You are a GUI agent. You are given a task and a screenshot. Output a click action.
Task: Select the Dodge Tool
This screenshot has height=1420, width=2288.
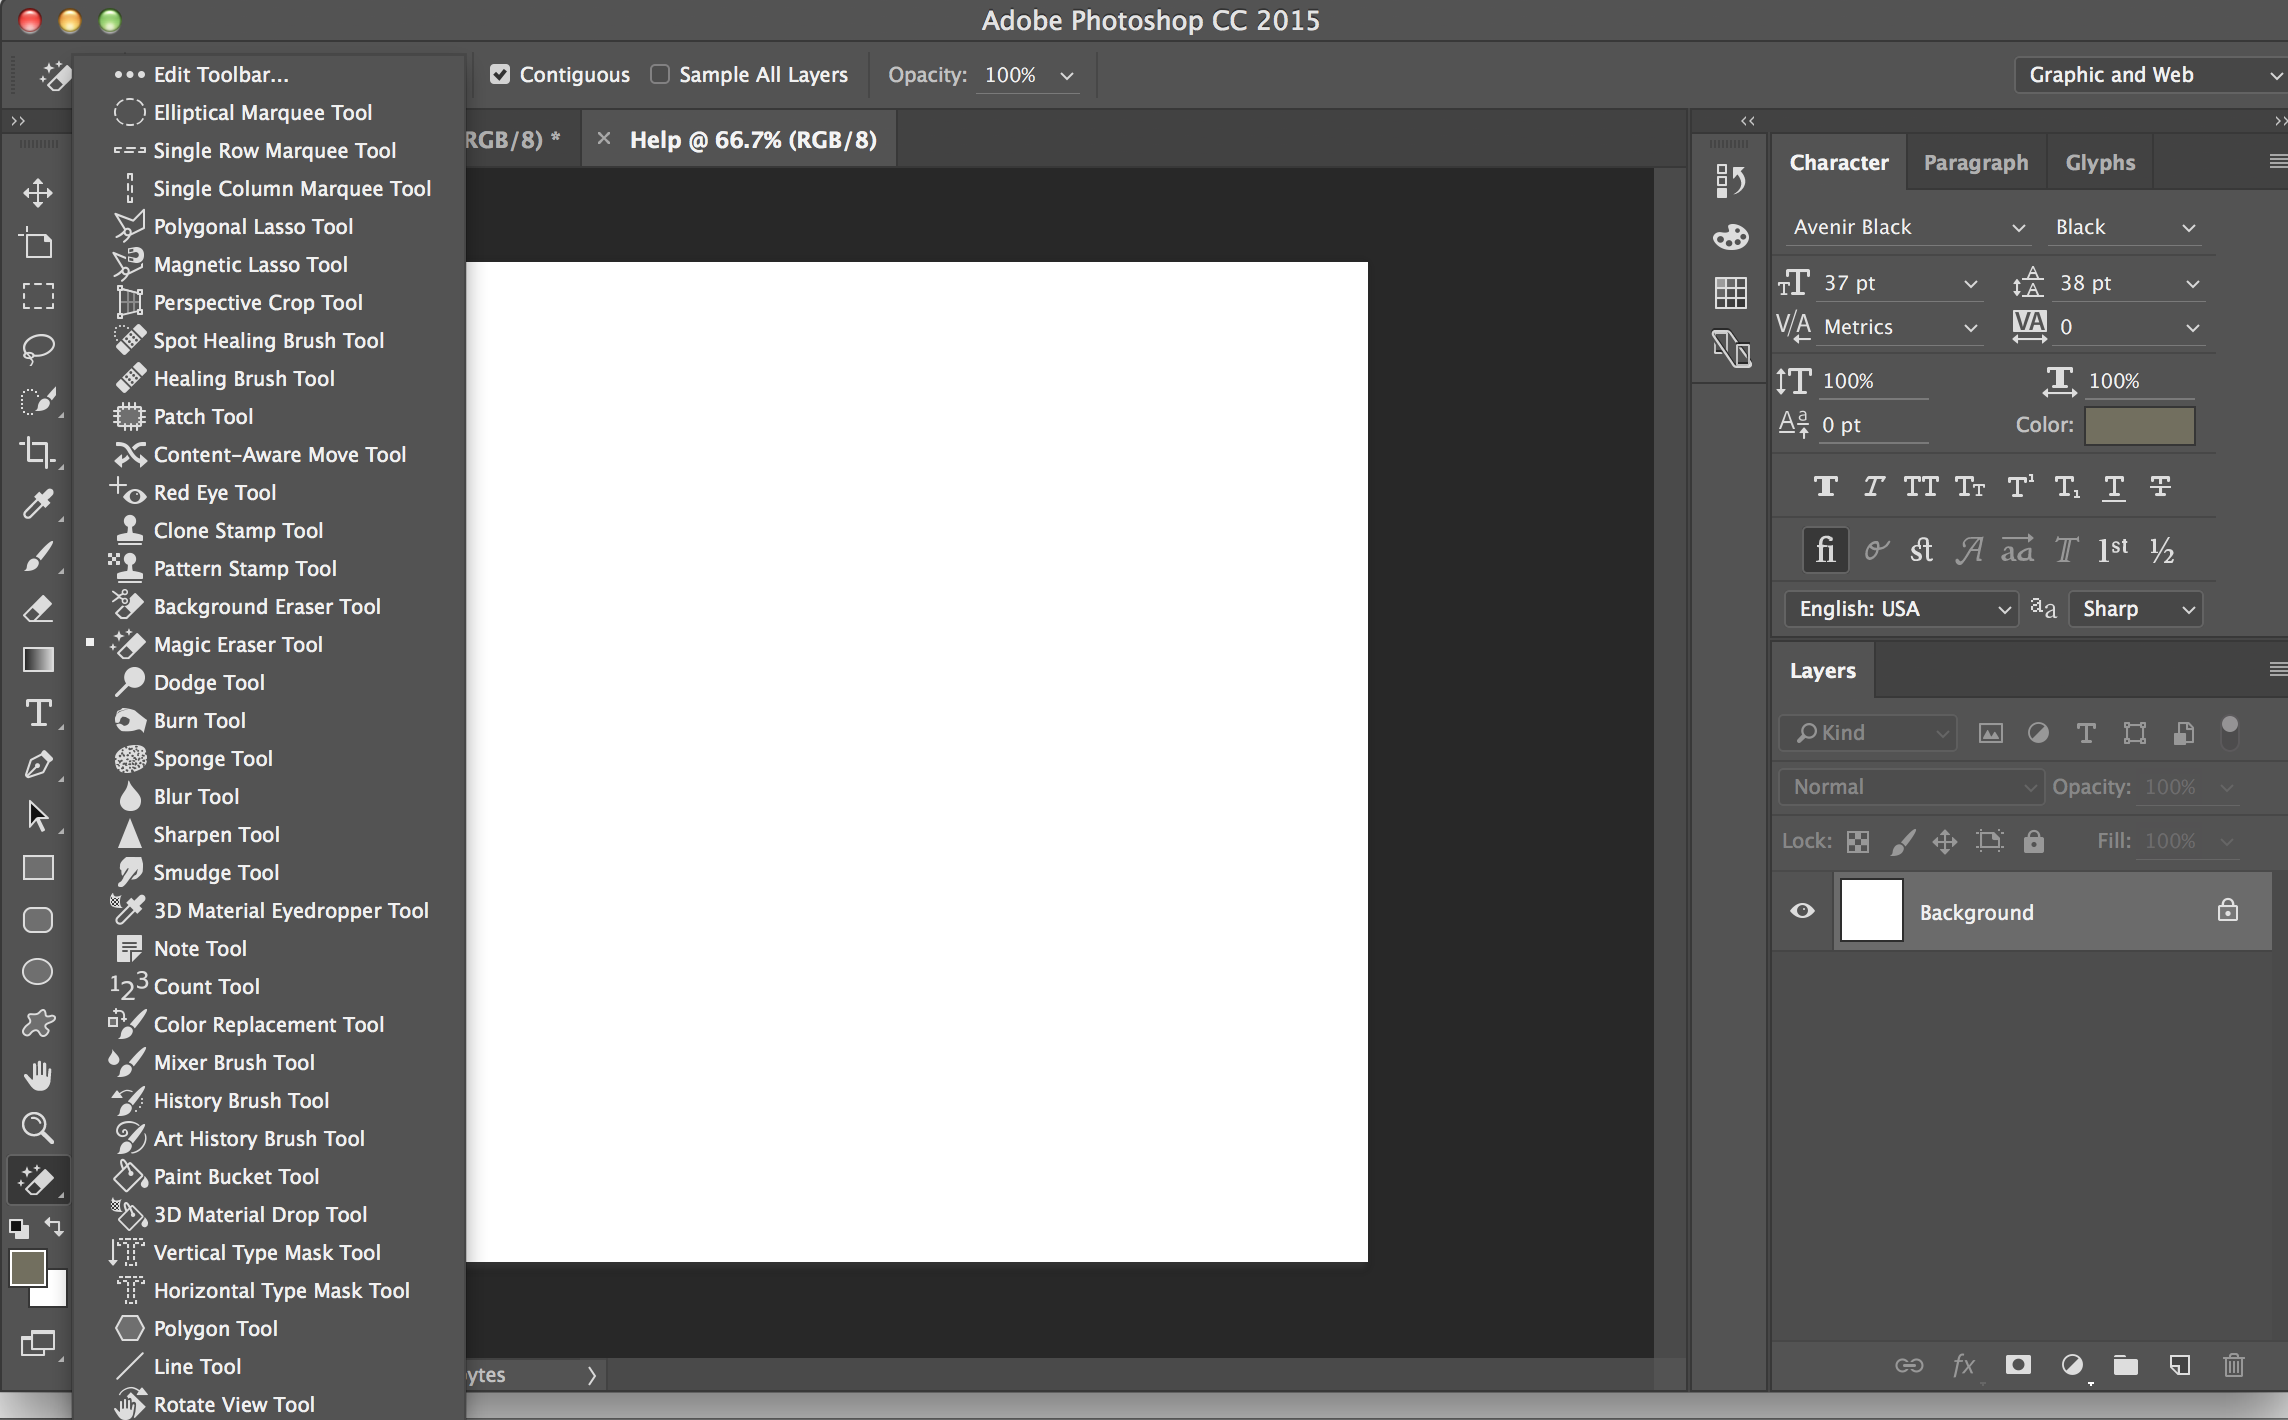206,682
